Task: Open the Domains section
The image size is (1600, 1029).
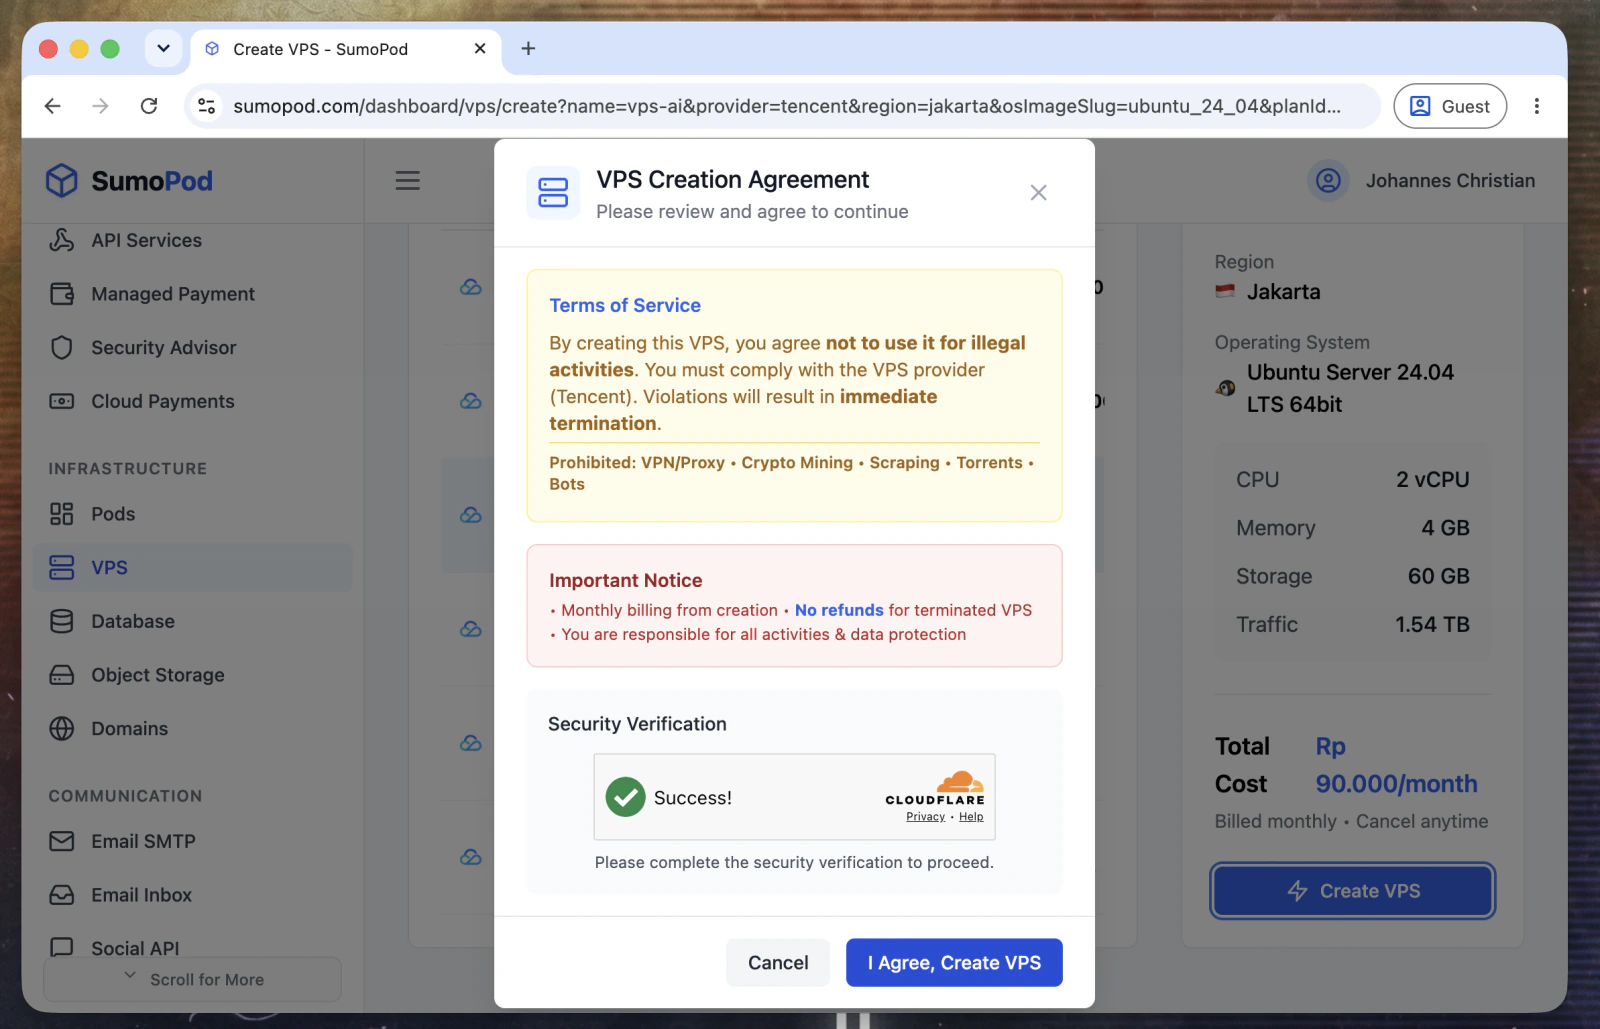Action: click(193, 729)
